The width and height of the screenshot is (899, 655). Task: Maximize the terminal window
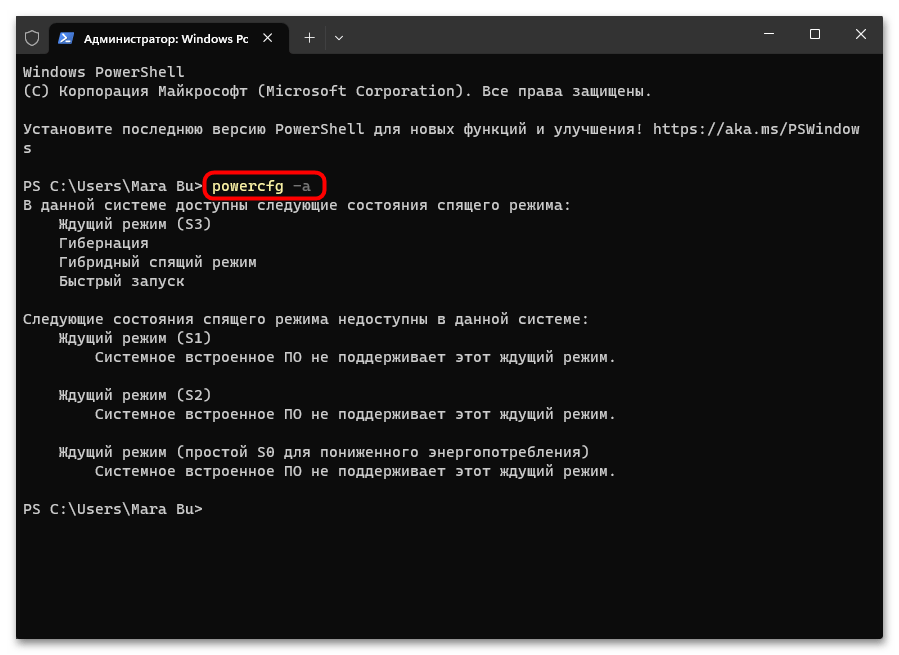815,34
